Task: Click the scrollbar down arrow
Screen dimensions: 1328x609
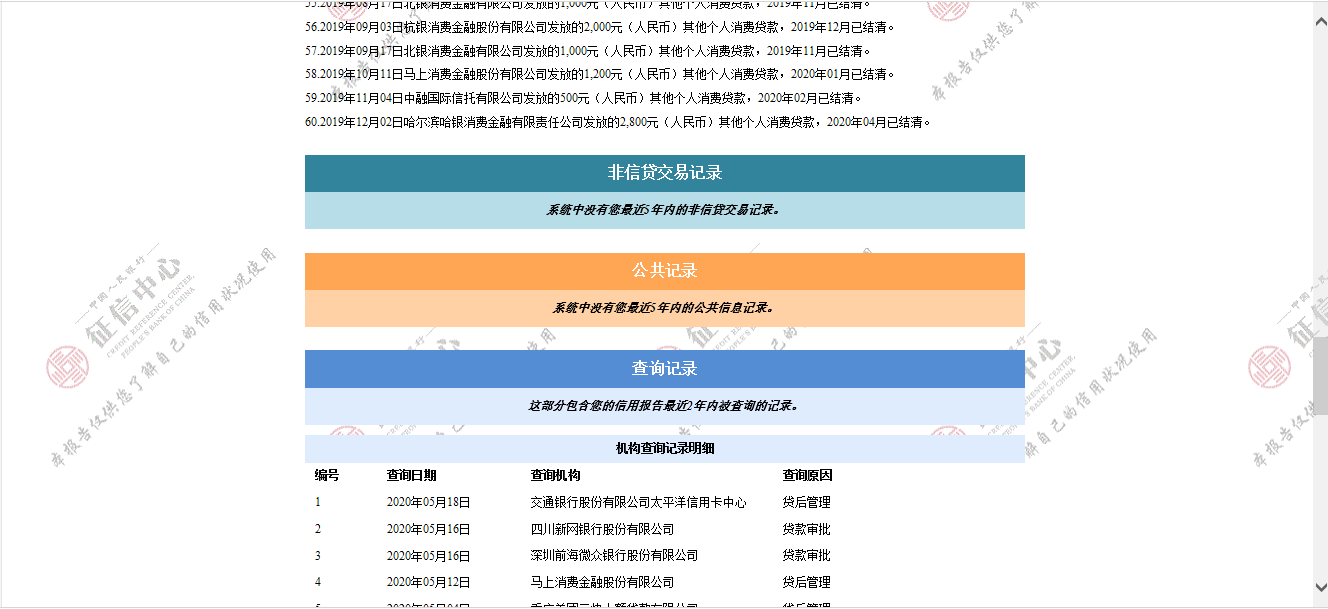Action: point(1320,588)
